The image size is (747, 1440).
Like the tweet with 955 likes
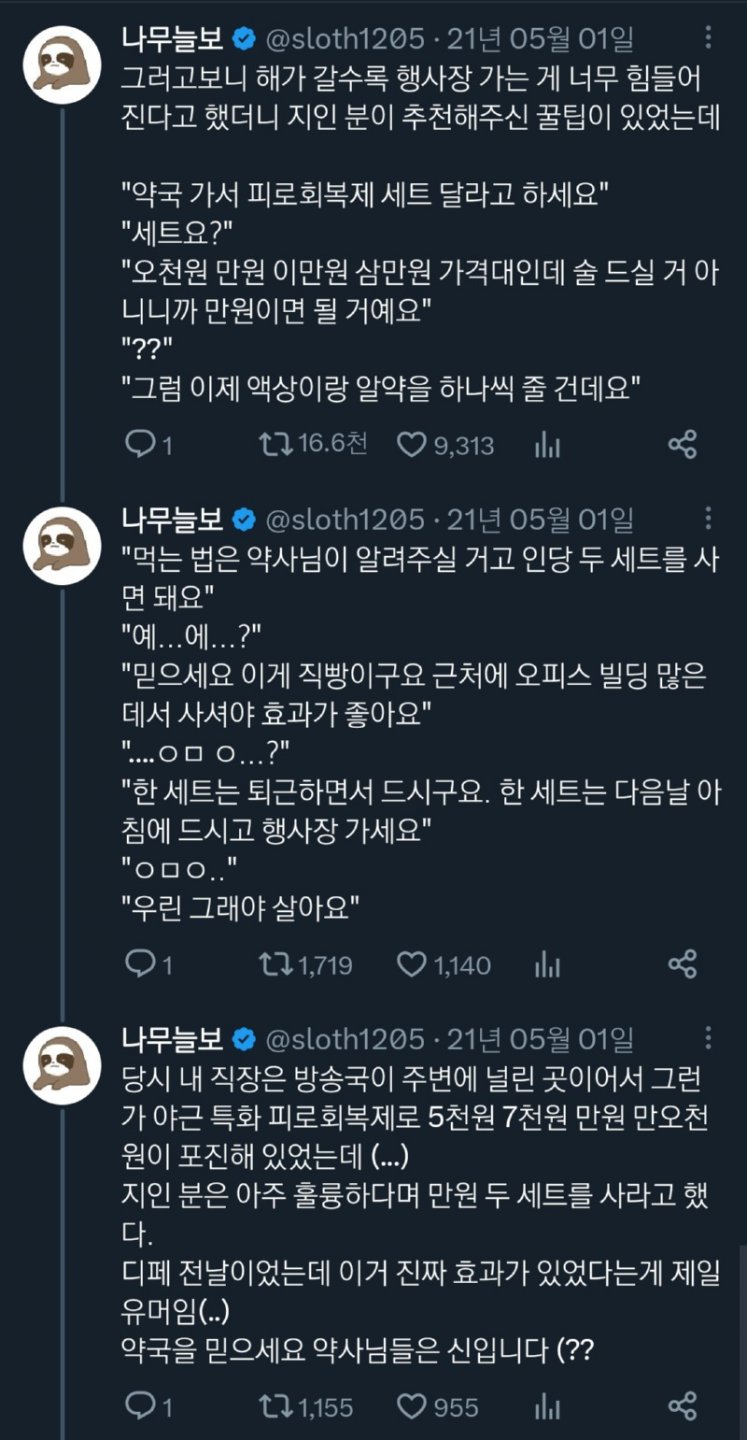point(412,1406)
